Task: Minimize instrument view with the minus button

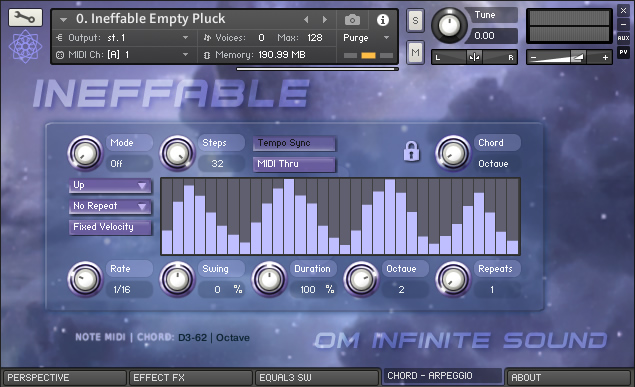Action: (x=623, y=25)
